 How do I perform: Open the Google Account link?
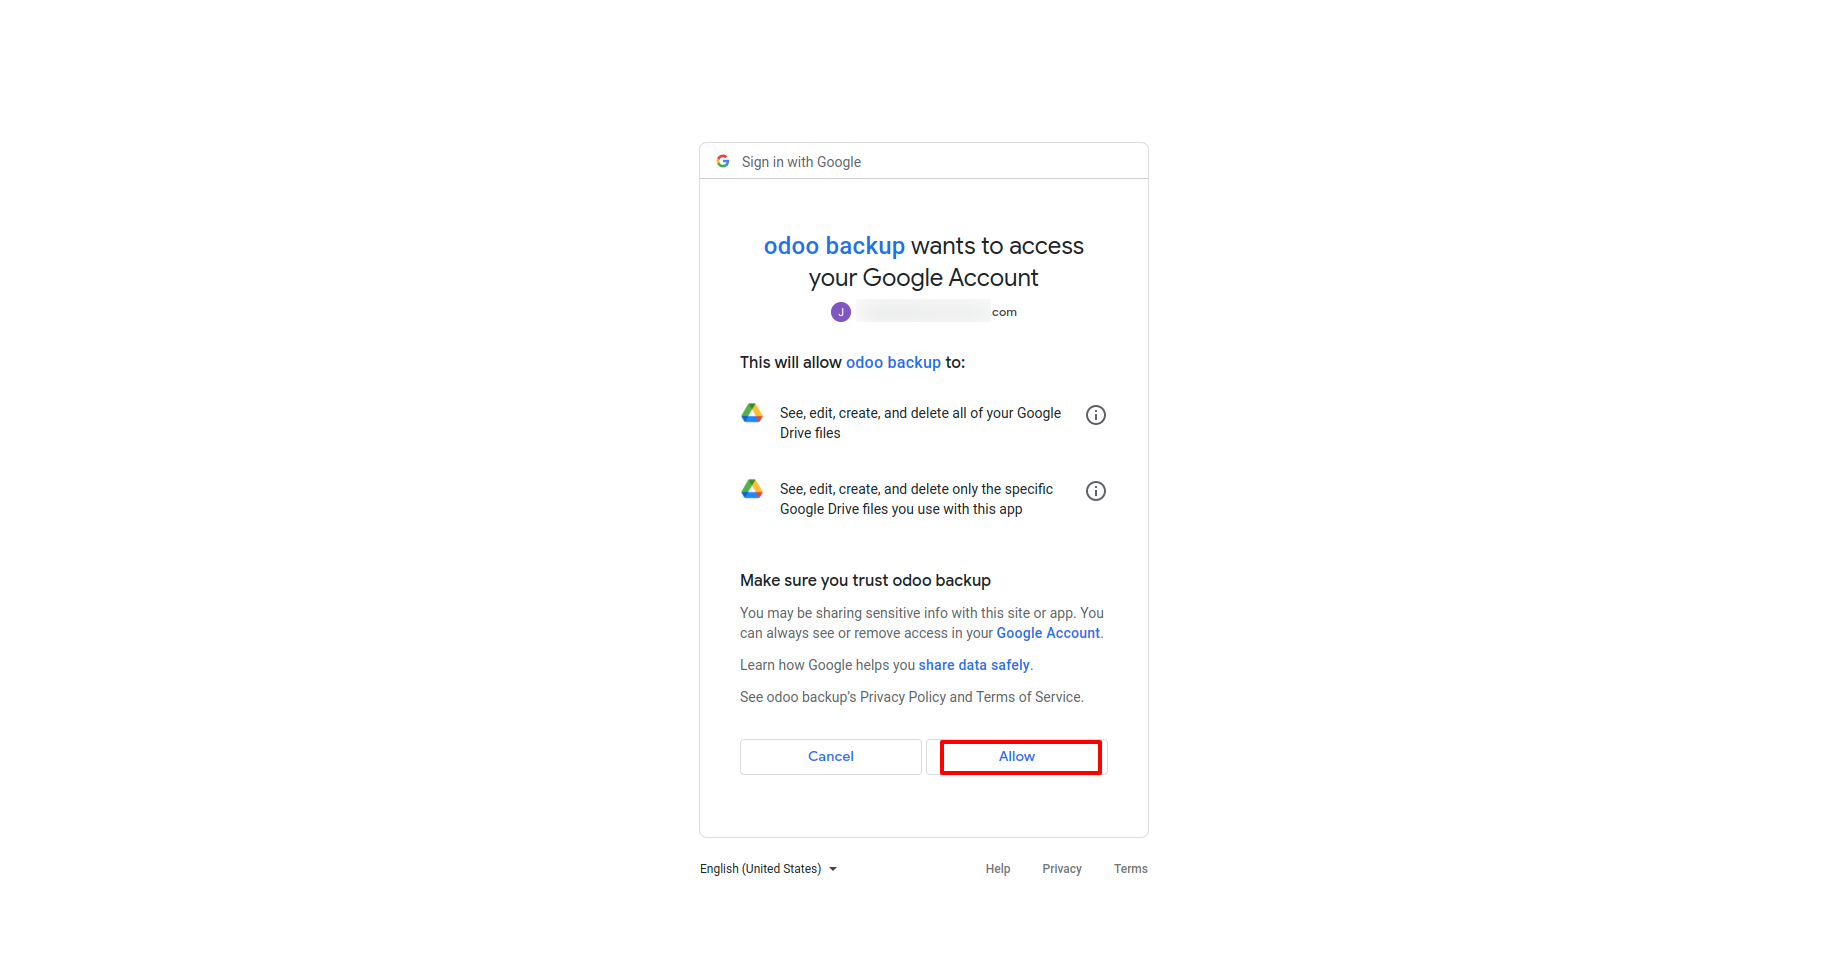point(1048,633)
